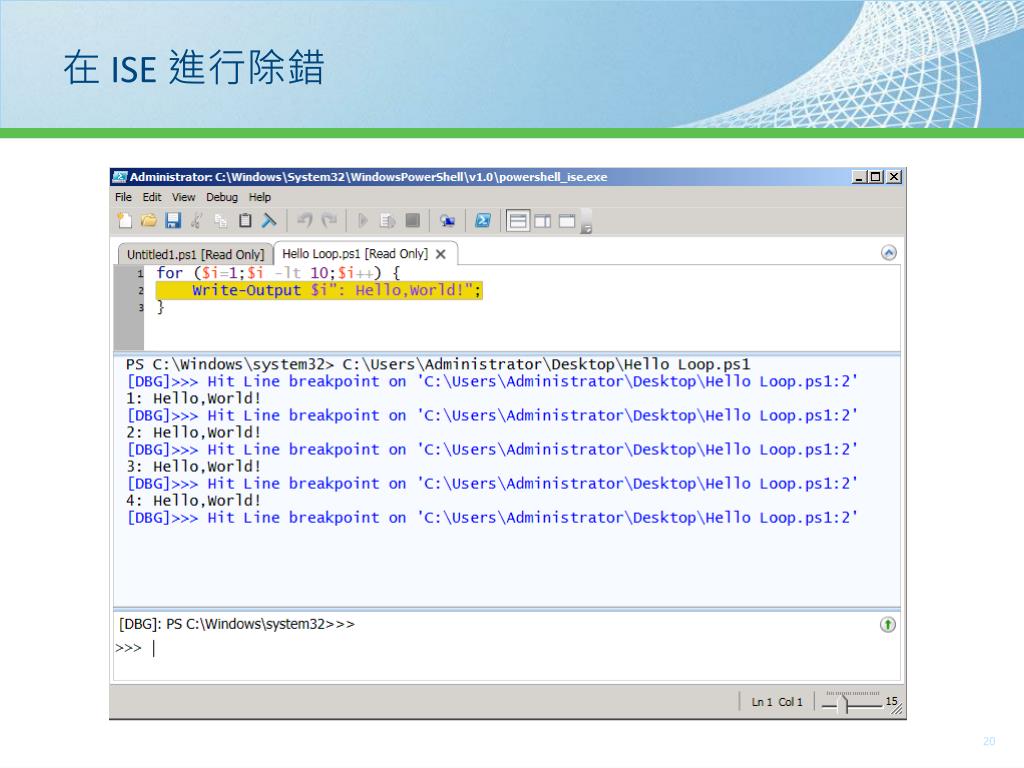
Task: Open the Debug menu
Action: 222,197
